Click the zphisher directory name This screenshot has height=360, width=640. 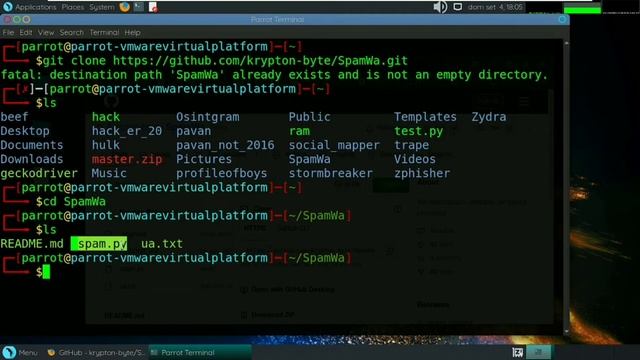(x=422, y=173)
